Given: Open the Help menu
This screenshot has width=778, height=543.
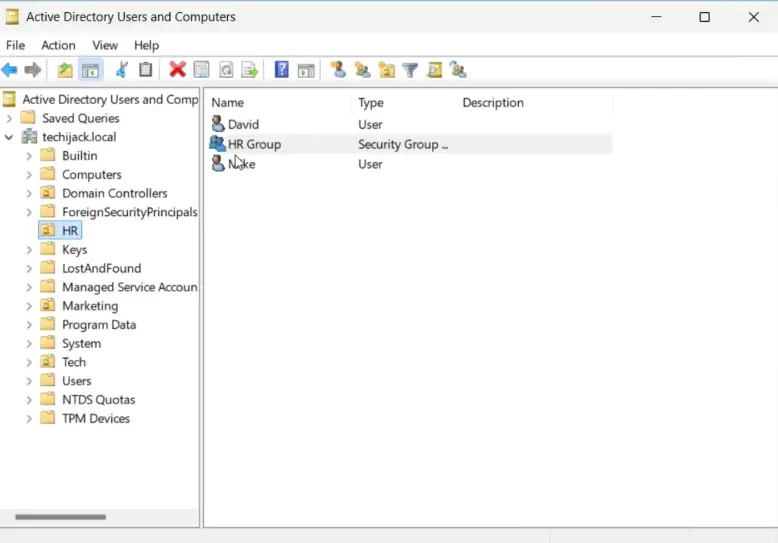Looking at the screenshot, I should click(146, 45).
